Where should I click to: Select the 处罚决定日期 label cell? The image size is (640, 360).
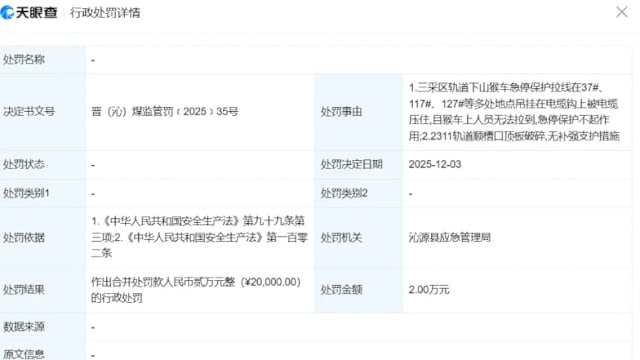(359, 164)
